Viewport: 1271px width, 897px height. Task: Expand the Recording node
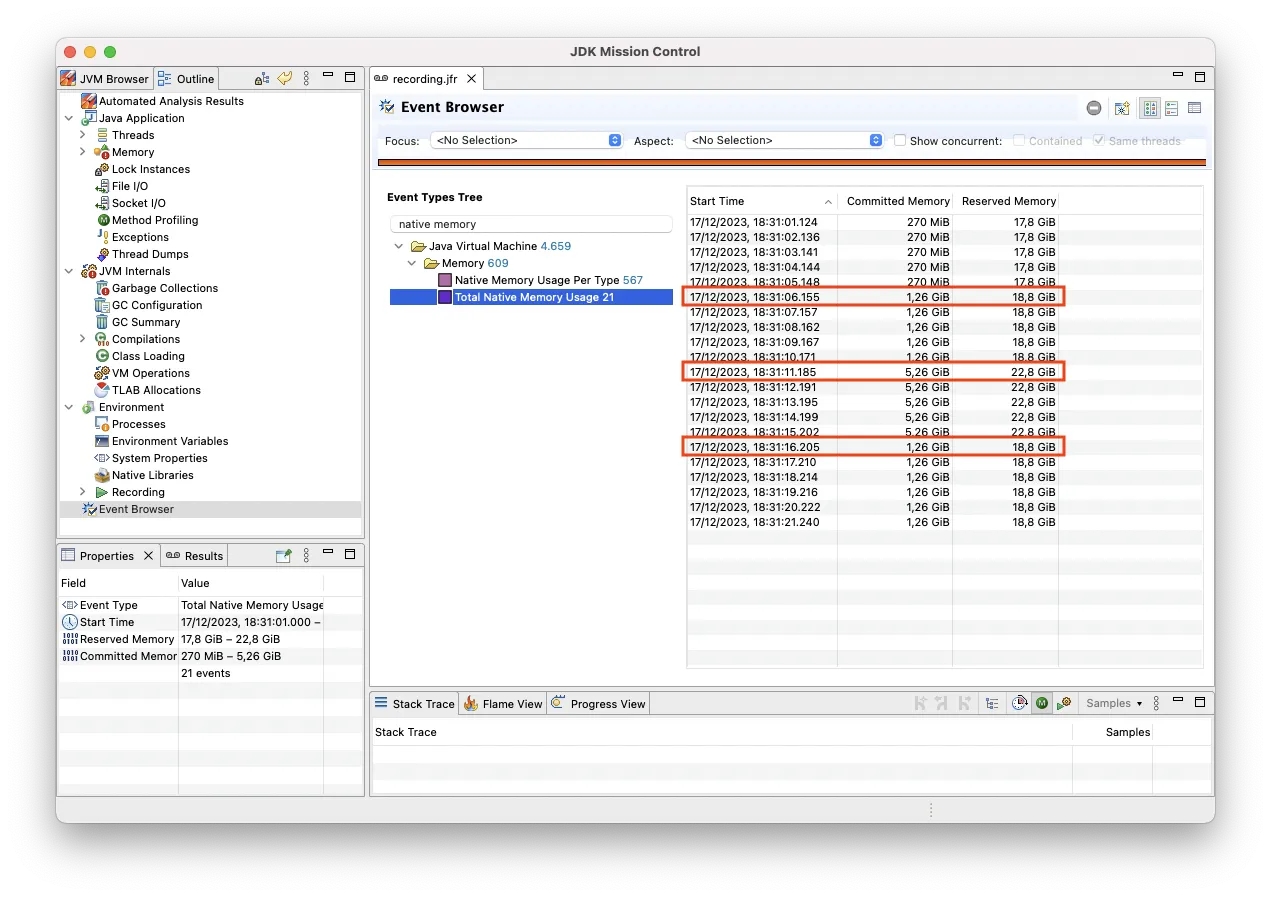point(83,492)
